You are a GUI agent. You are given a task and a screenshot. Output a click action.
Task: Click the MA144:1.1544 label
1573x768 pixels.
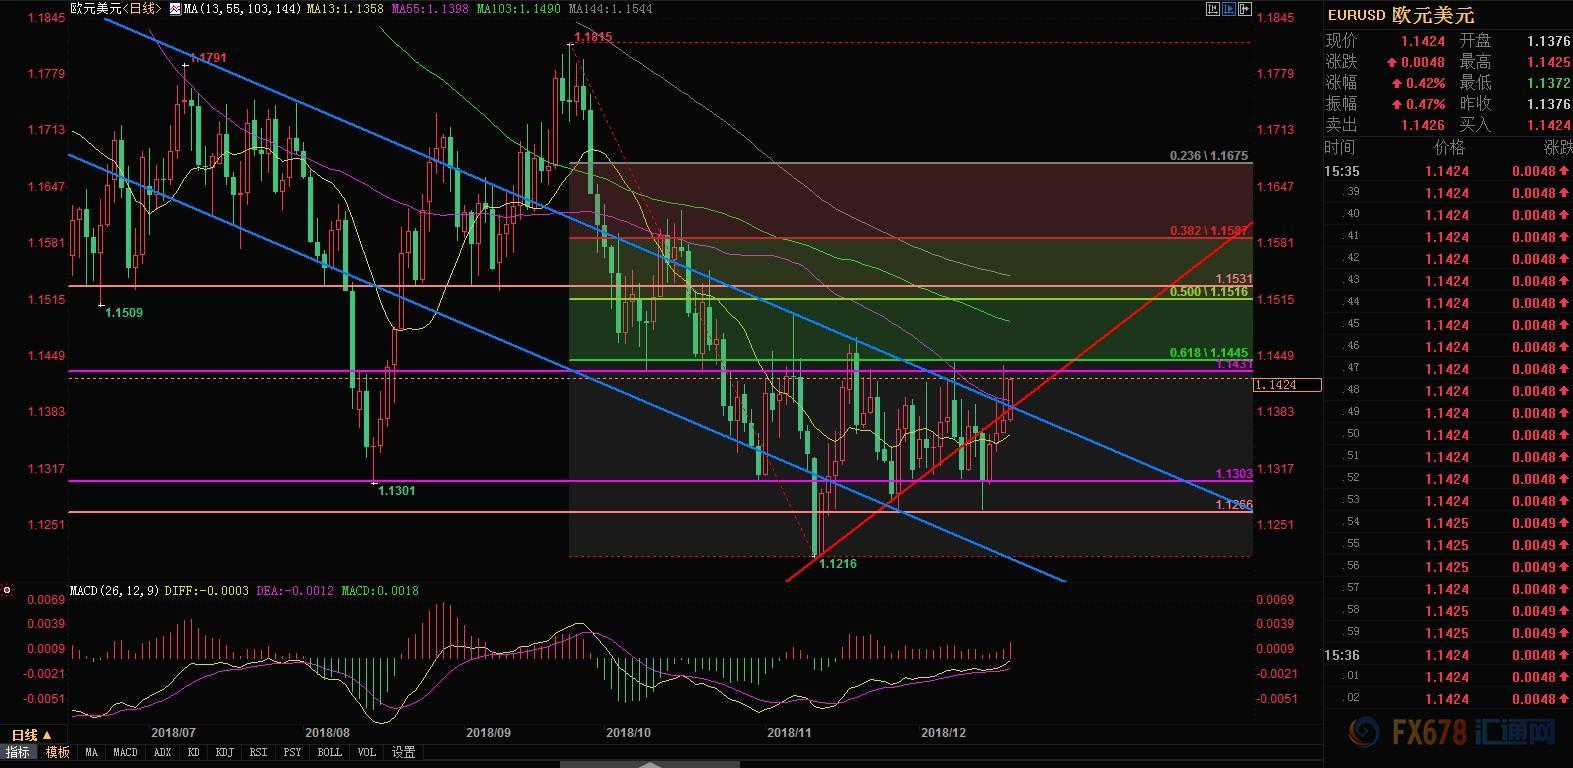coord(610,9)
